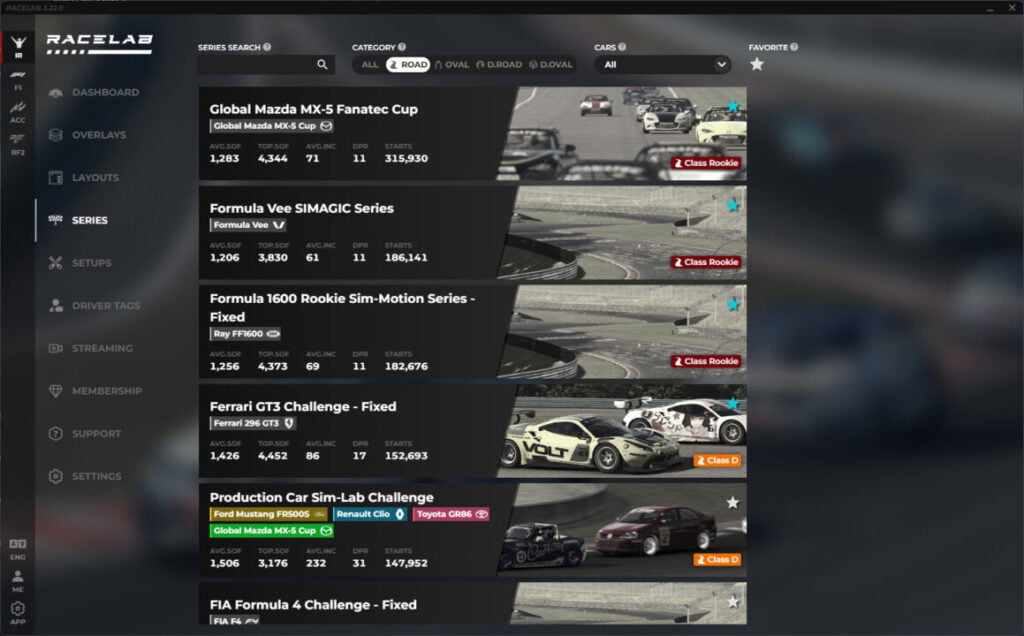Select the iRacing sim icon in left rail
Screen dimensions: 1024x636
(x=18, y=46)
